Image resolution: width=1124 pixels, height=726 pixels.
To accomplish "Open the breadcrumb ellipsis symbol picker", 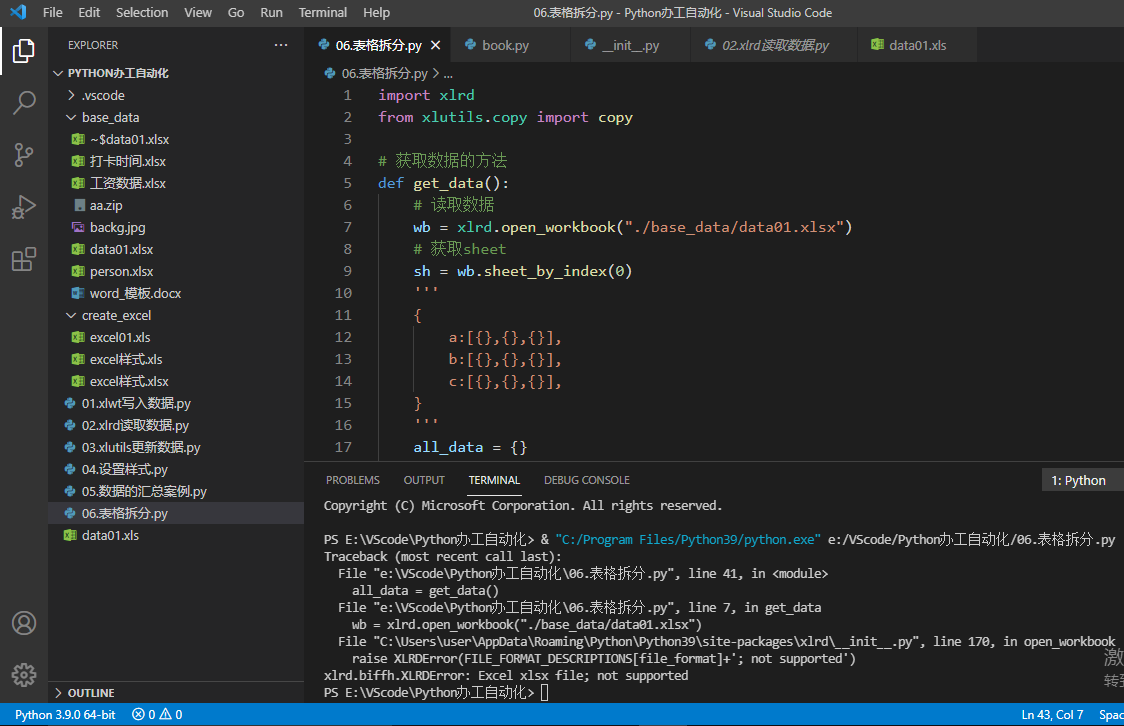I will 448,74.
